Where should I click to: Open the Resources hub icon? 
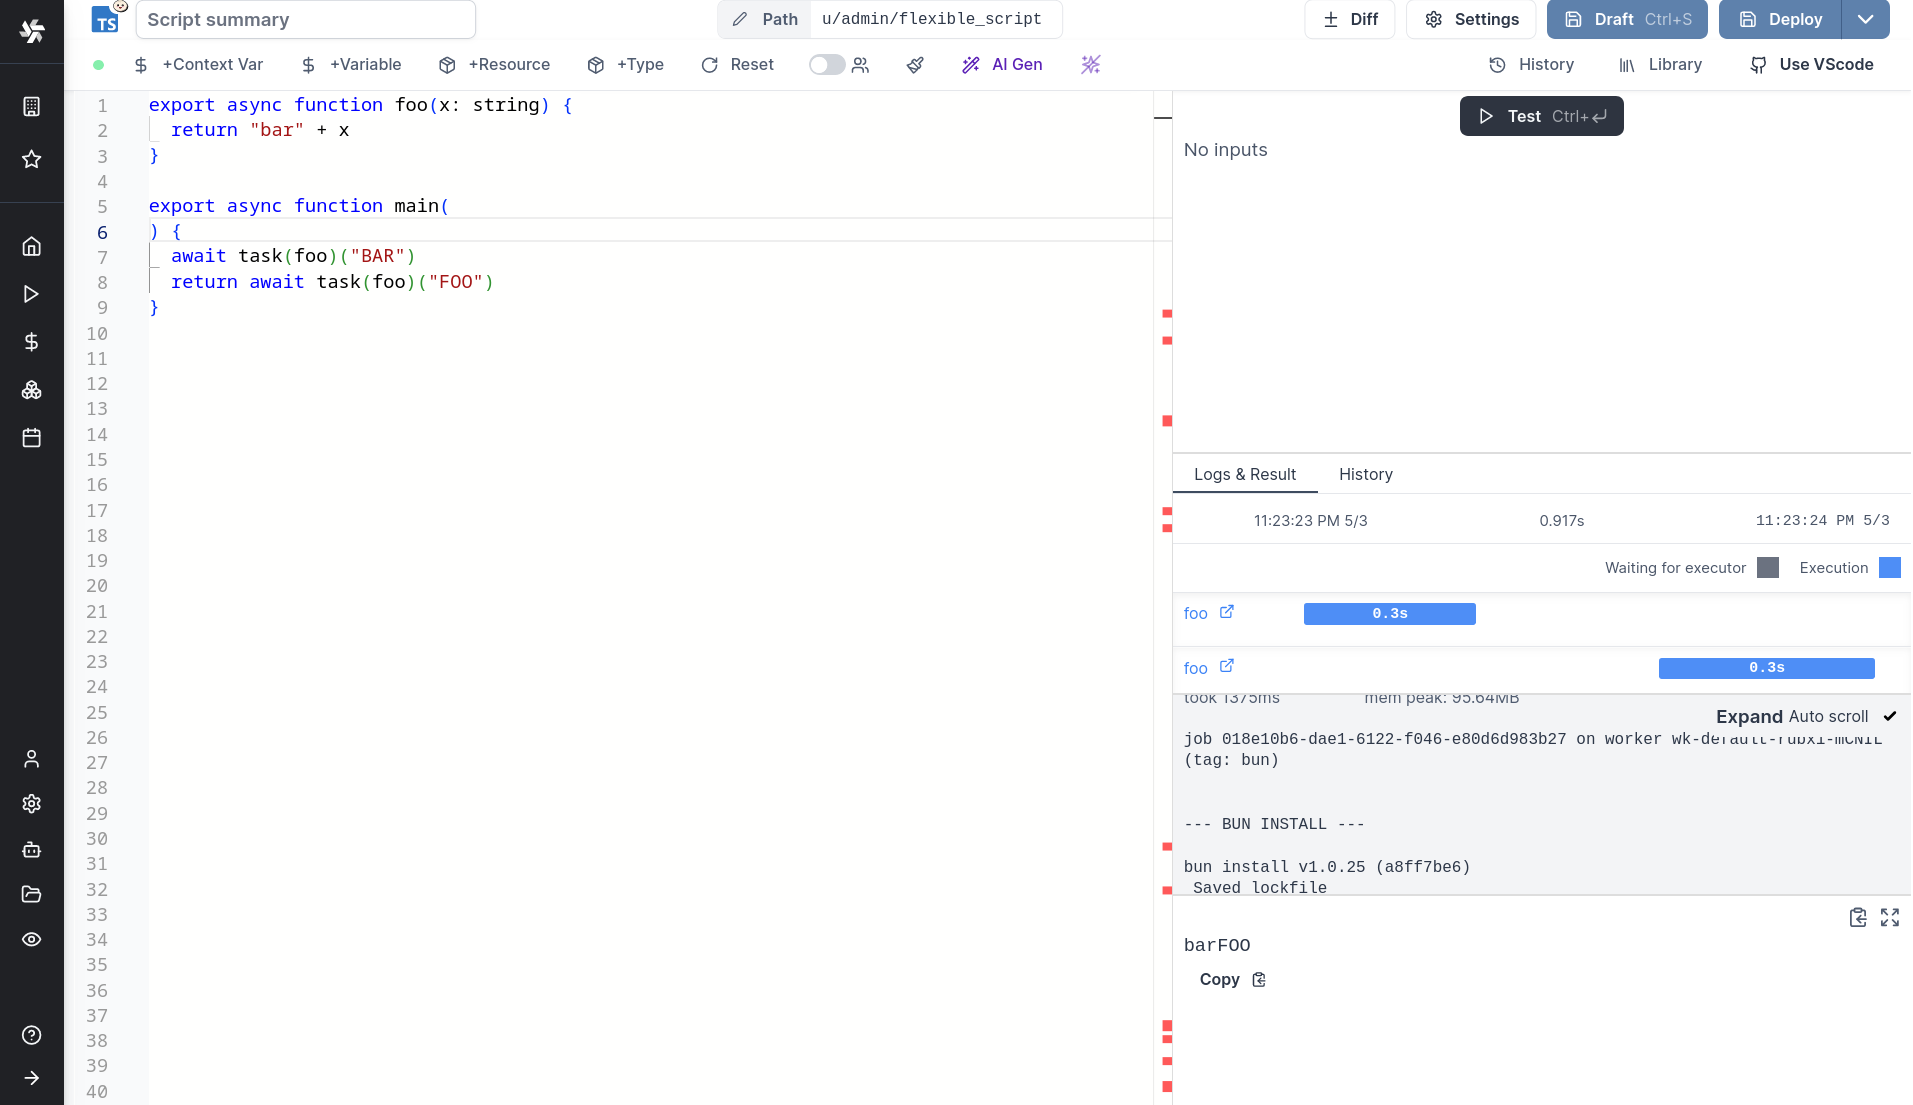(x=31, y=390)
